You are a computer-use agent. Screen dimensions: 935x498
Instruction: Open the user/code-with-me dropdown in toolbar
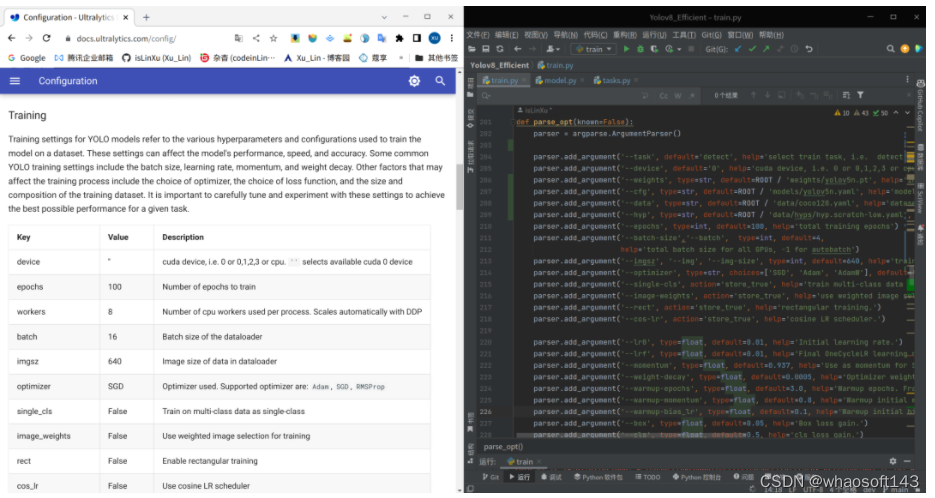553,49
